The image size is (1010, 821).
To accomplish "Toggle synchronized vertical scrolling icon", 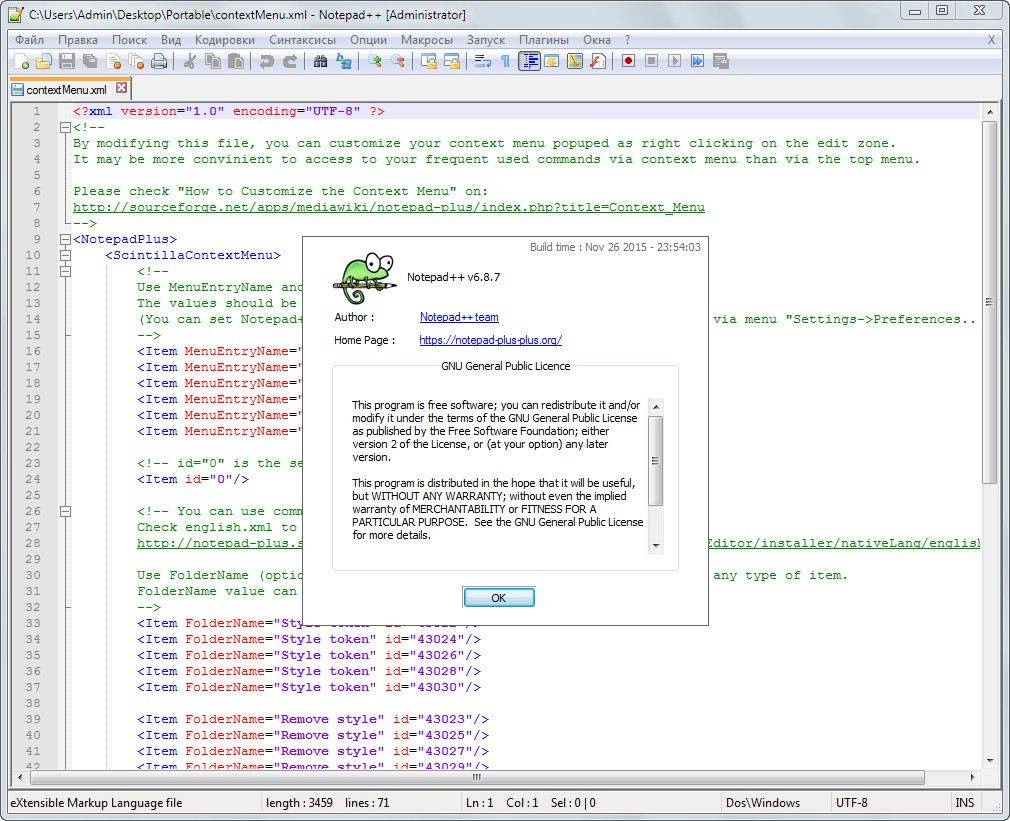I will [x=428, y=61].
